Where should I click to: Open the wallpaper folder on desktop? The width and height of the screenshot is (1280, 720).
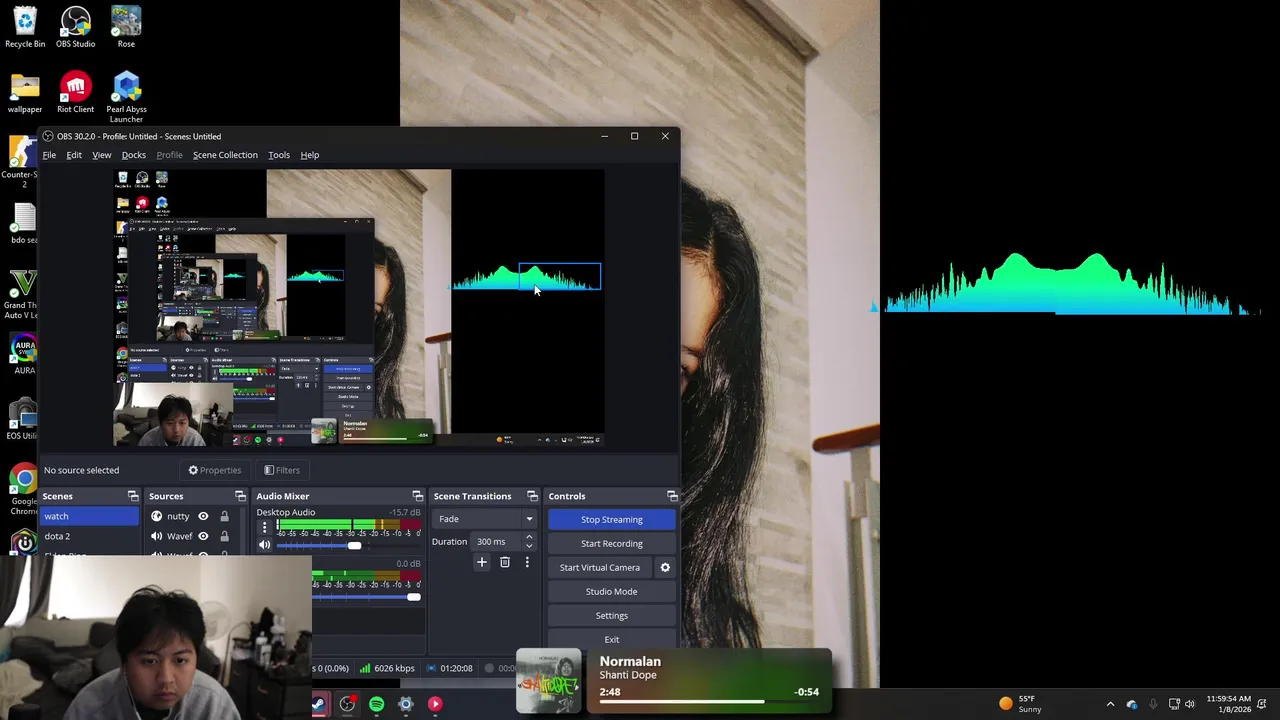25,92
